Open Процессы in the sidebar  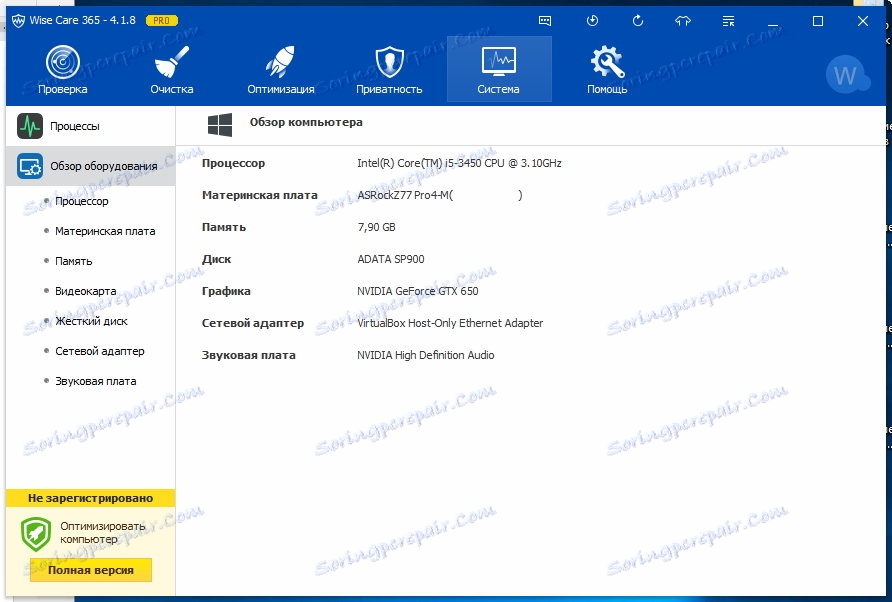90,126
